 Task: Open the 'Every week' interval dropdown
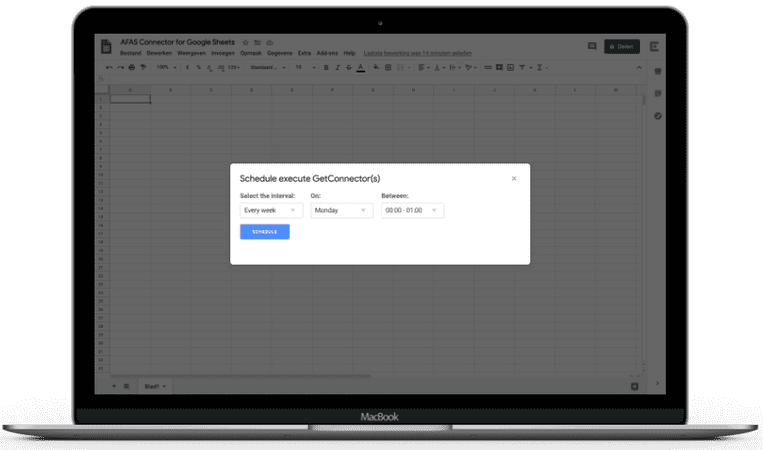(271, 210)
